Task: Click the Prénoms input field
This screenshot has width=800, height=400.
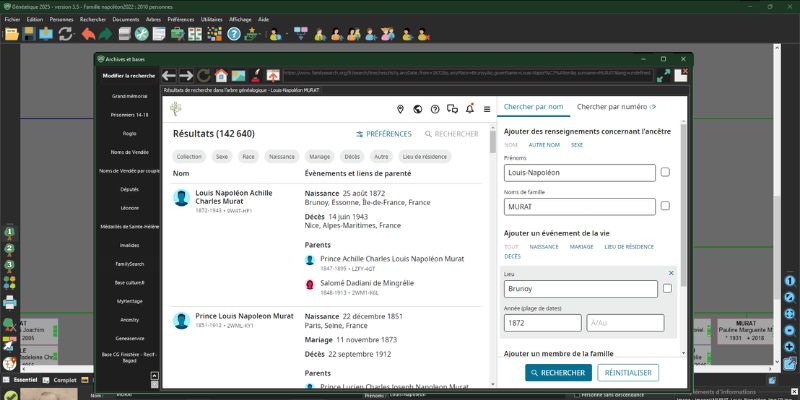Action: (580, 173)
